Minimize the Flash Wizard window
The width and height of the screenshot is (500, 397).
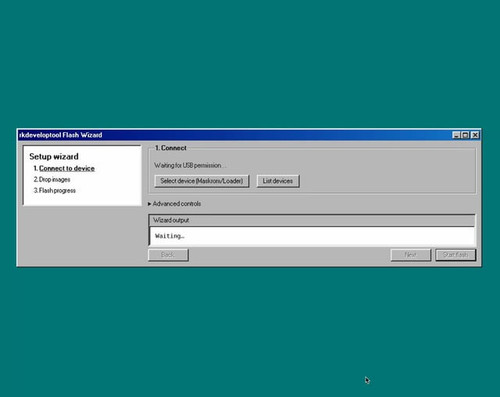coord(456,135)
